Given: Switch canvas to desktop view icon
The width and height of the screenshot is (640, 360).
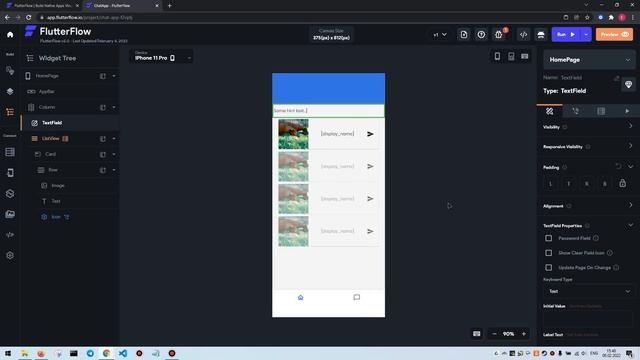Looking at the screenshot, I should [524, 56].
